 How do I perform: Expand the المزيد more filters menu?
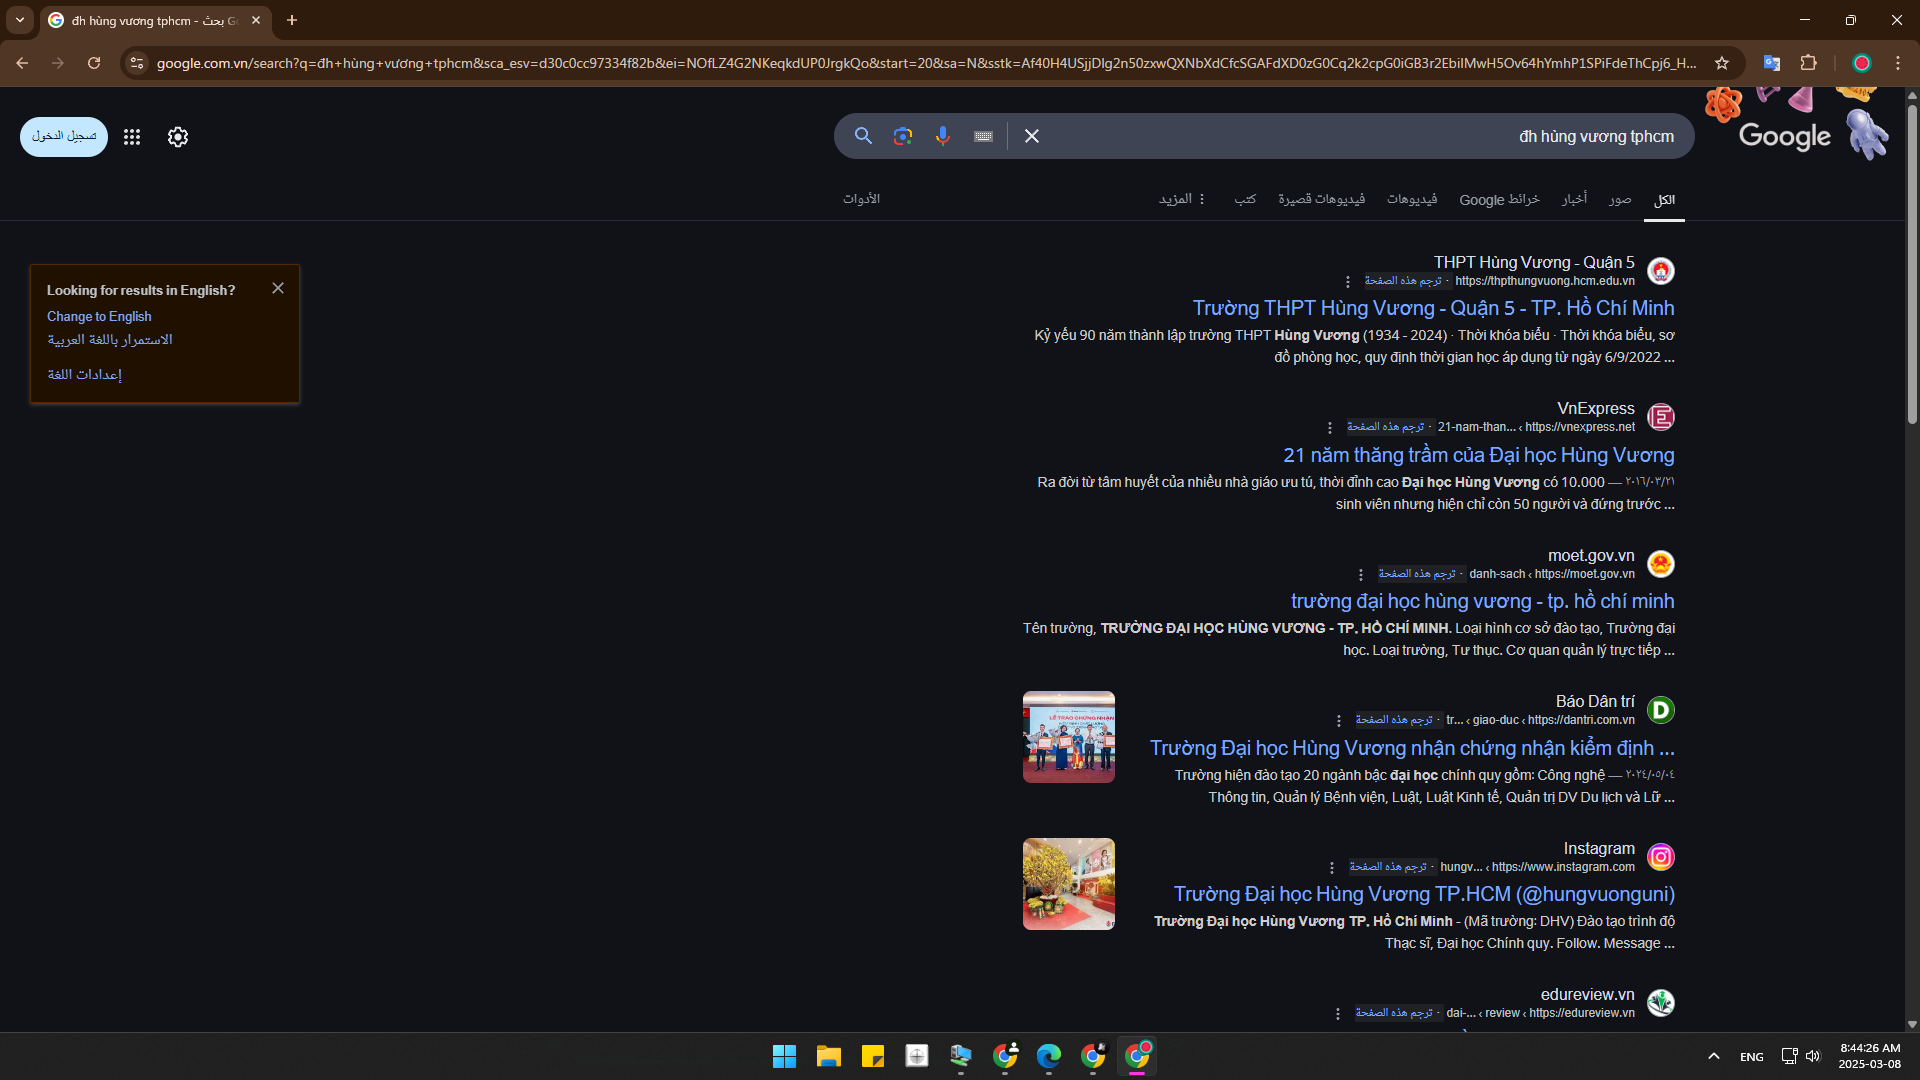point(1182,199)
